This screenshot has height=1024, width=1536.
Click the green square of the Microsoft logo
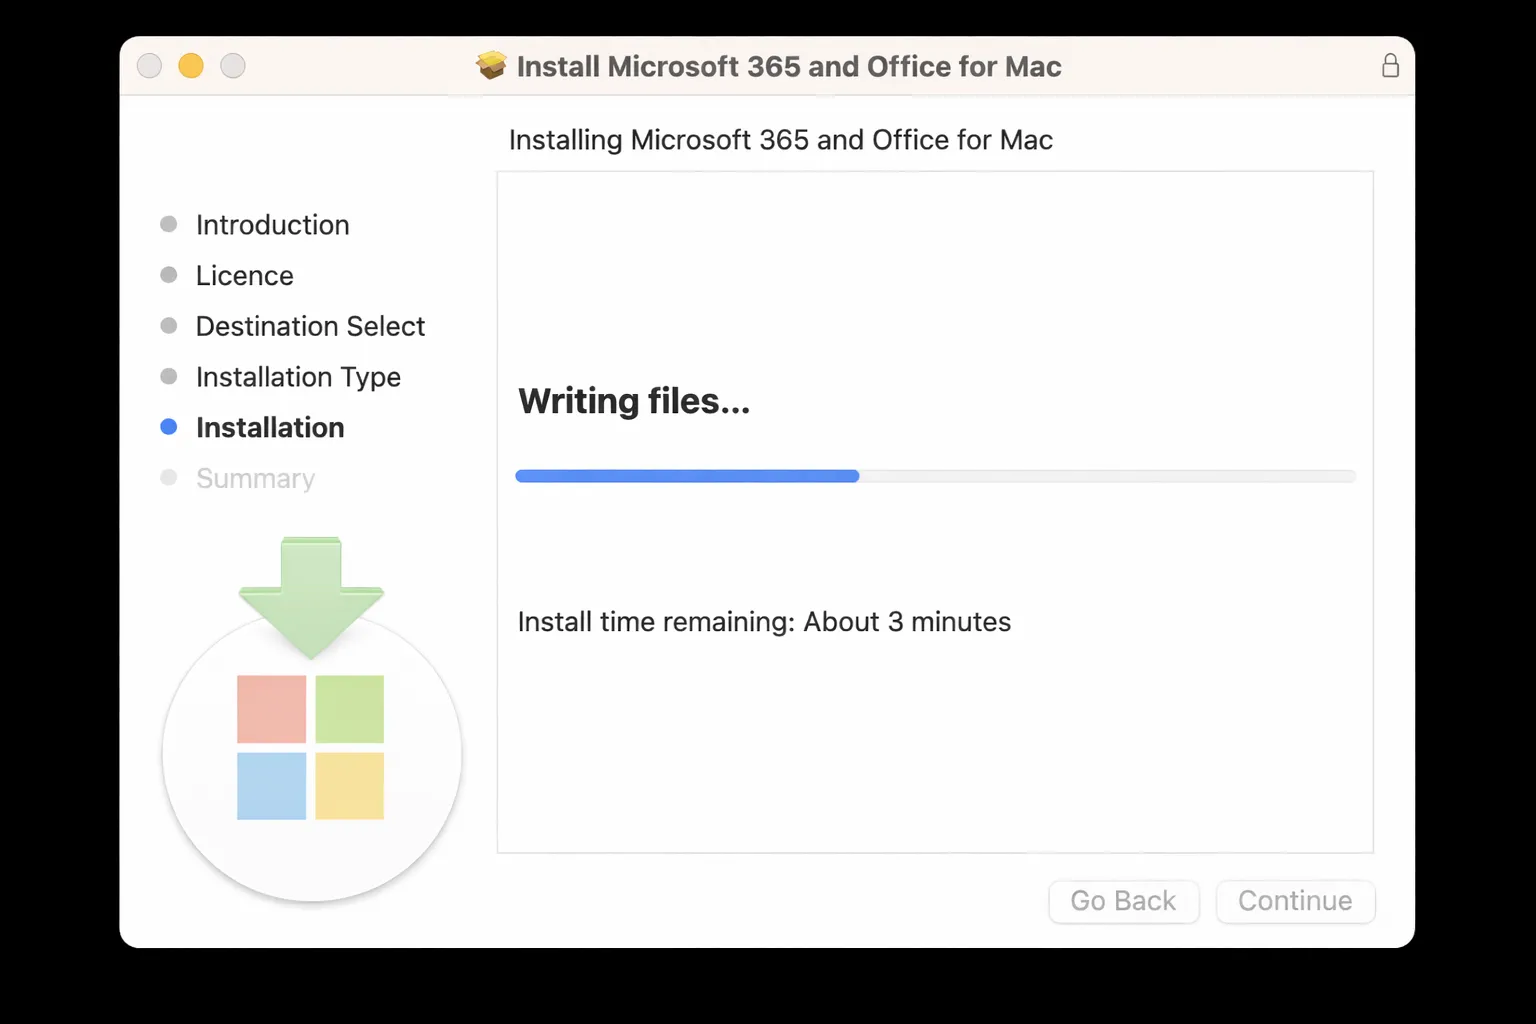(x=349, y=710)
